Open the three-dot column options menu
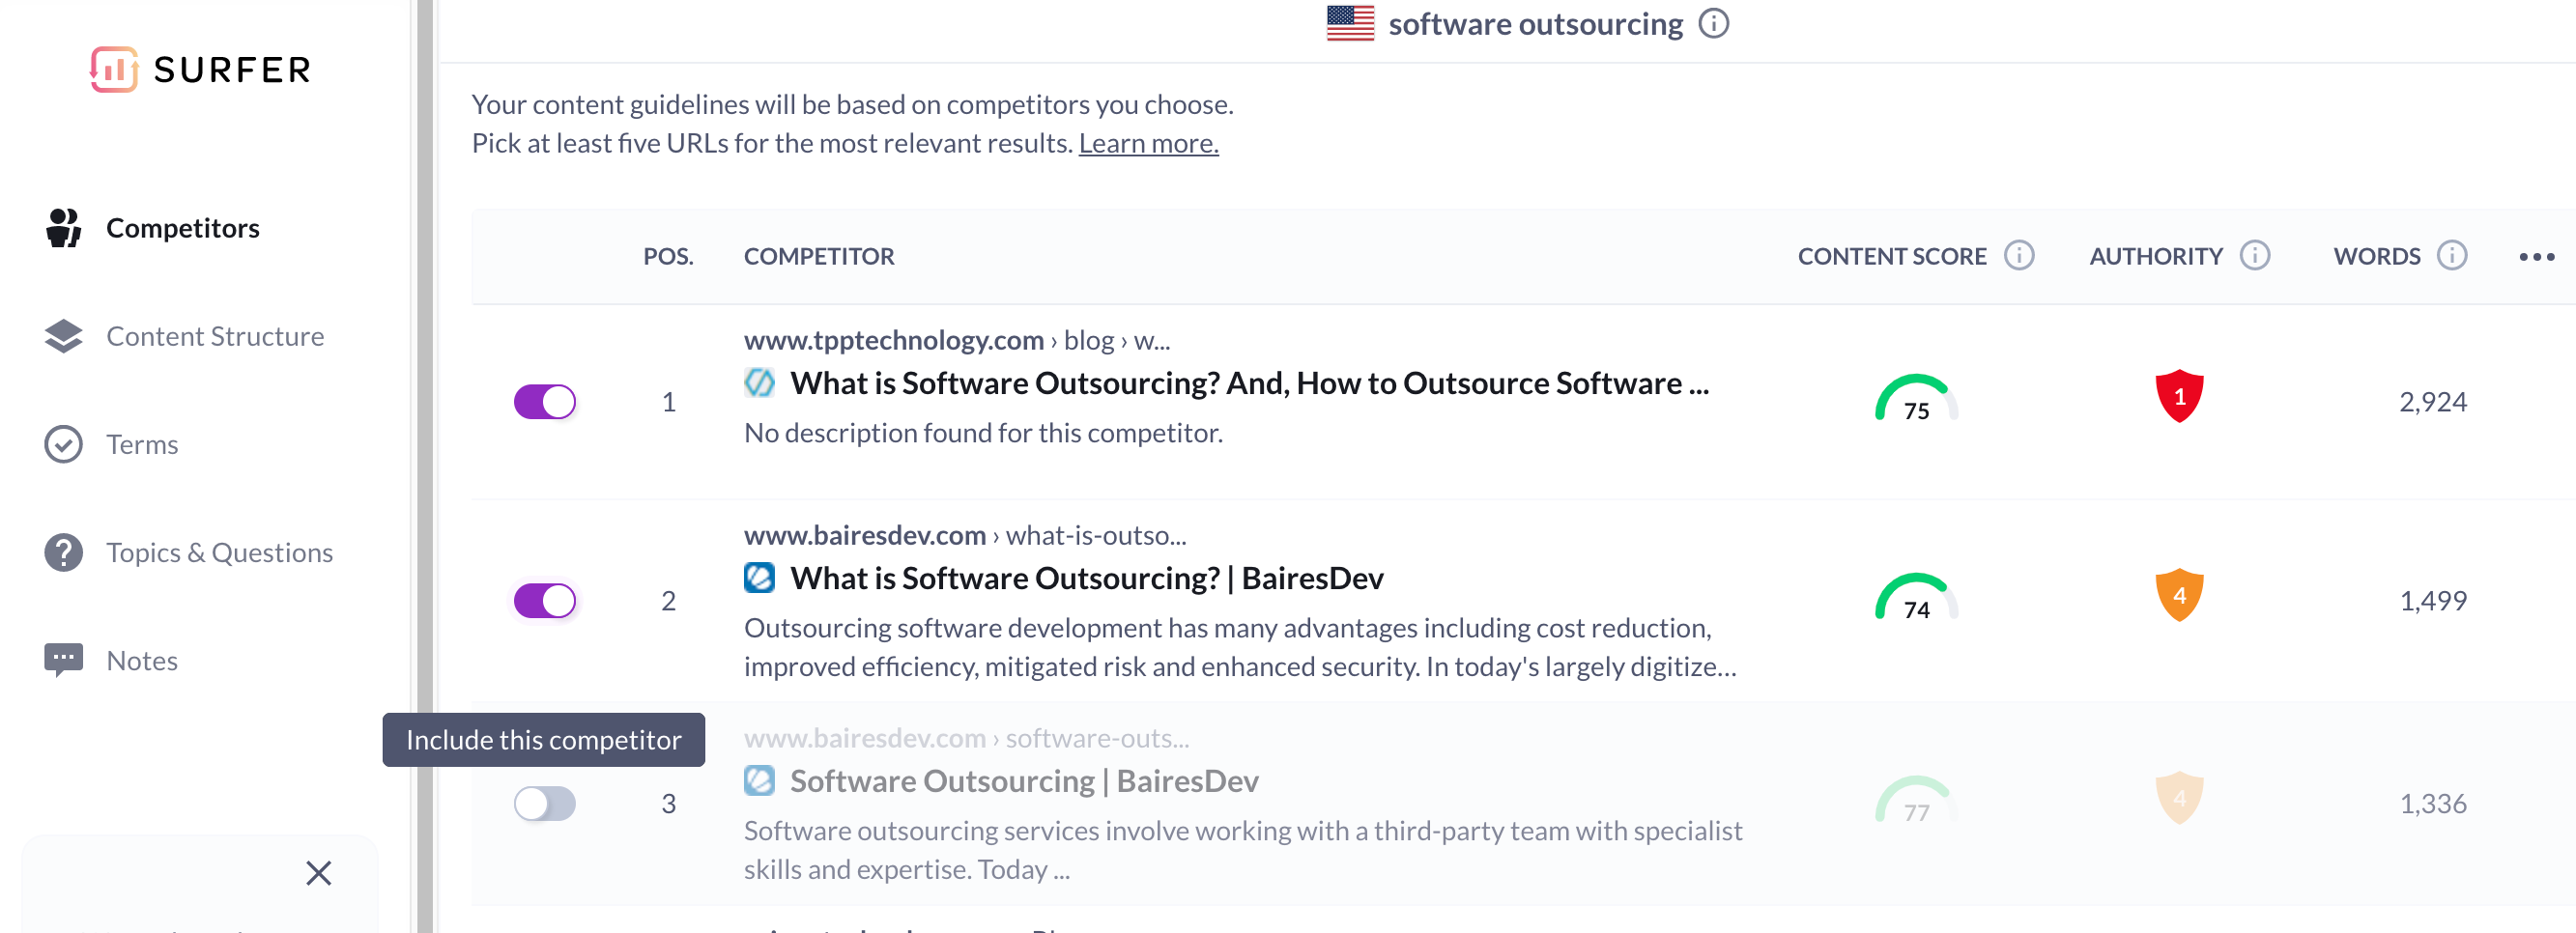Viewport: 2576px width, 933px height. pyautogui.click(x=2536, y=256)
